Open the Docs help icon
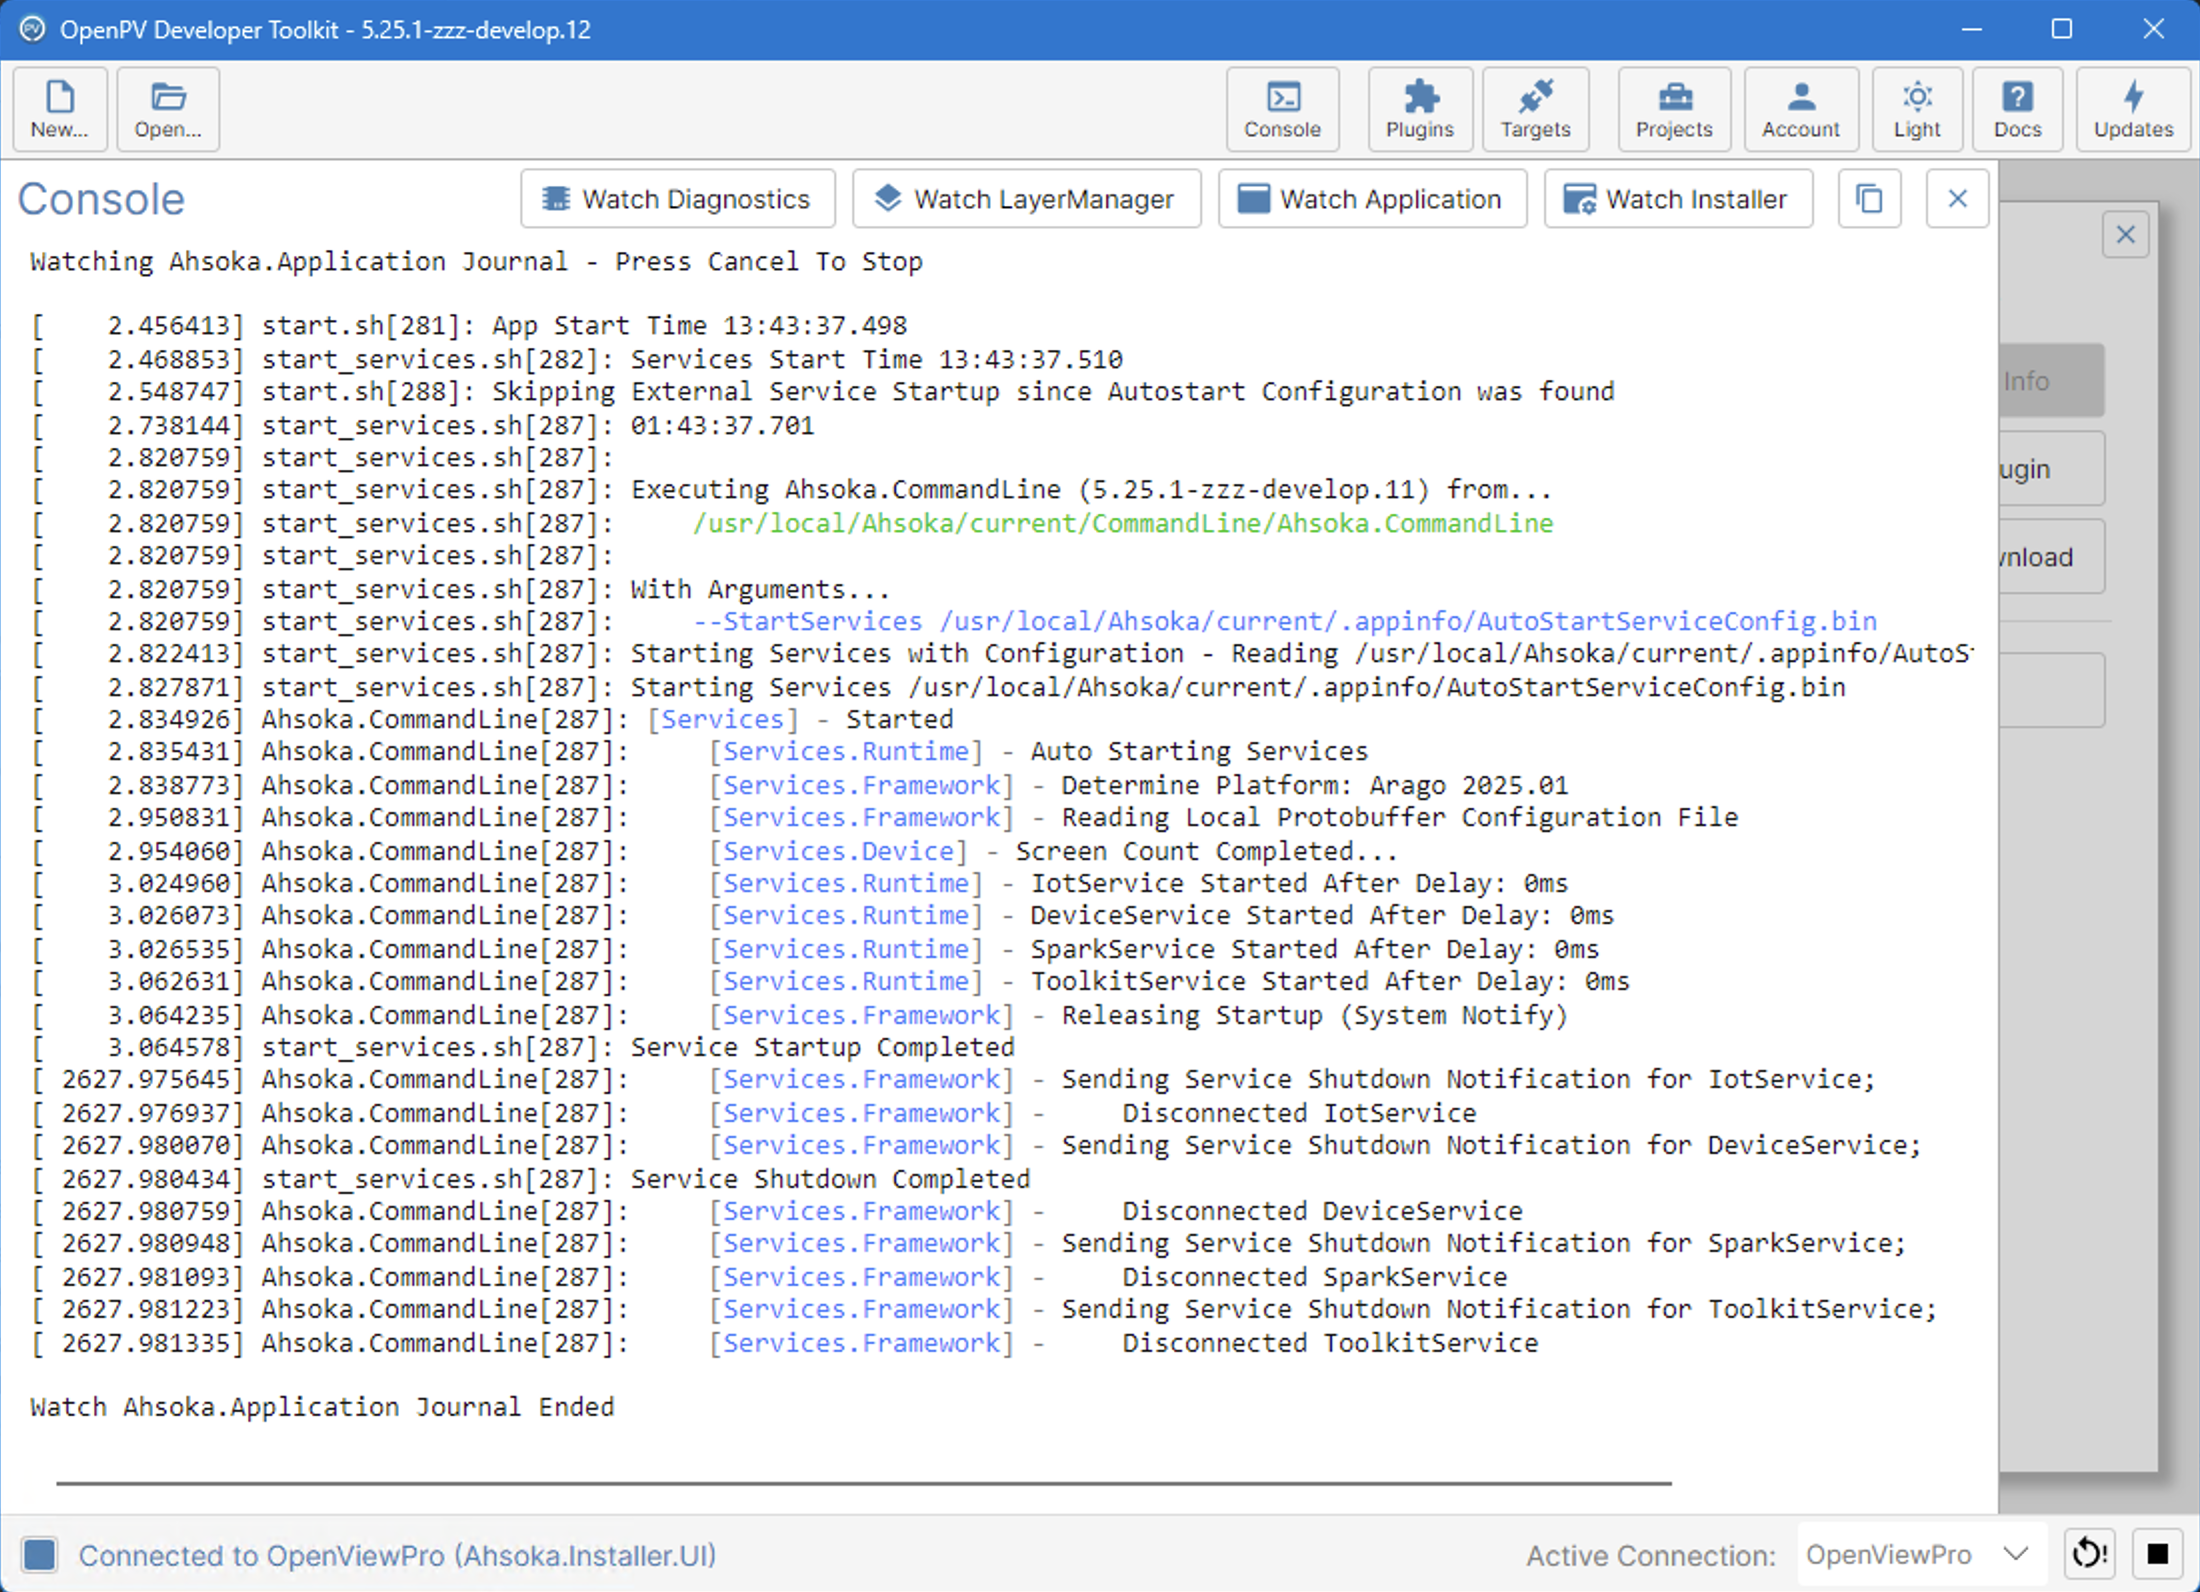Screen dimensions: 2200x1592 (x=2018, y=110)
